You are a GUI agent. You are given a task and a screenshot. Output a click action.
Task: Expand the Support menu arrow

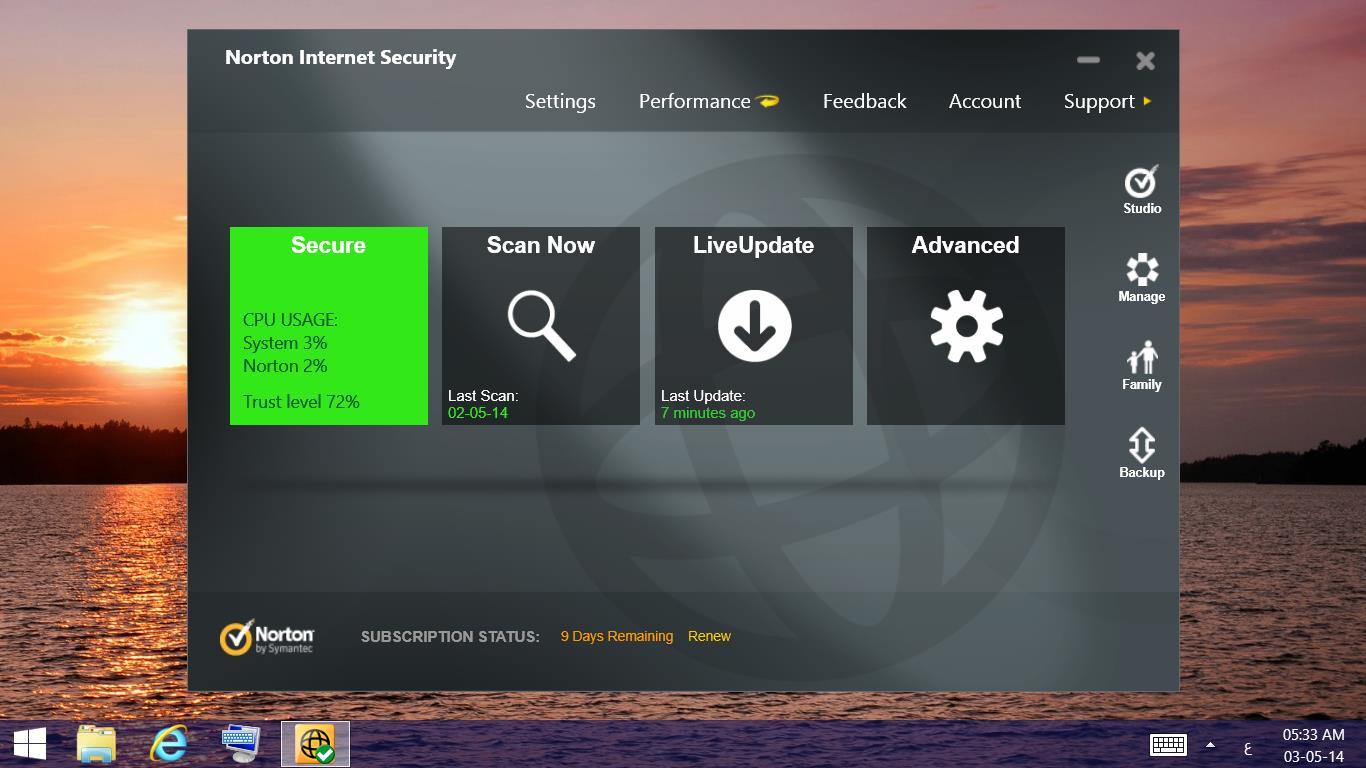coord(1147,101)
